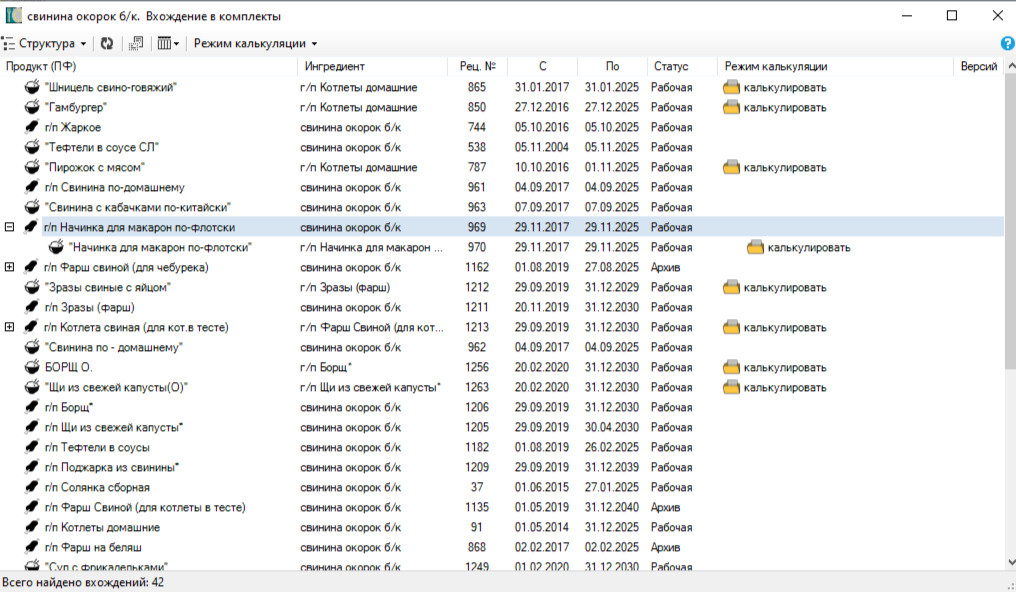Click dish icon of "Тефтели в соусе СЛ"

tap(32, 147)
